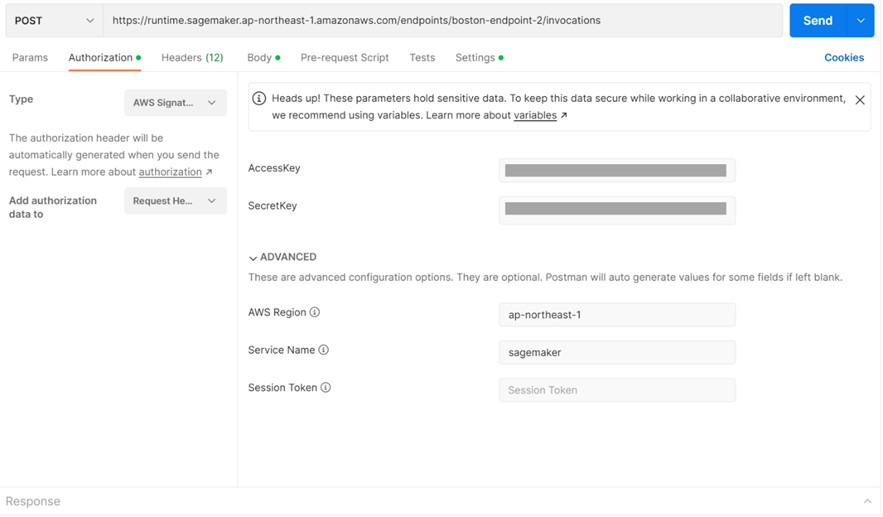Viewport: 883px width, 517px height.
Task: Click the Session Token input field
Action: pyautogui.click(x=617, y=390)
